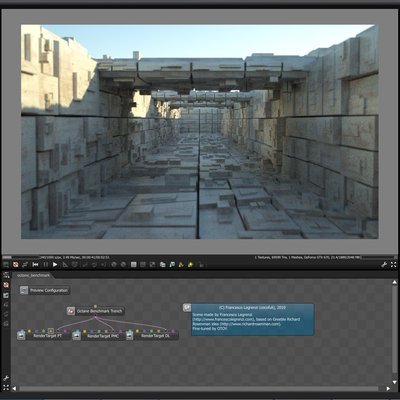
Task: Click the node graph scroll up arrow
Action: tap(395, 282)
